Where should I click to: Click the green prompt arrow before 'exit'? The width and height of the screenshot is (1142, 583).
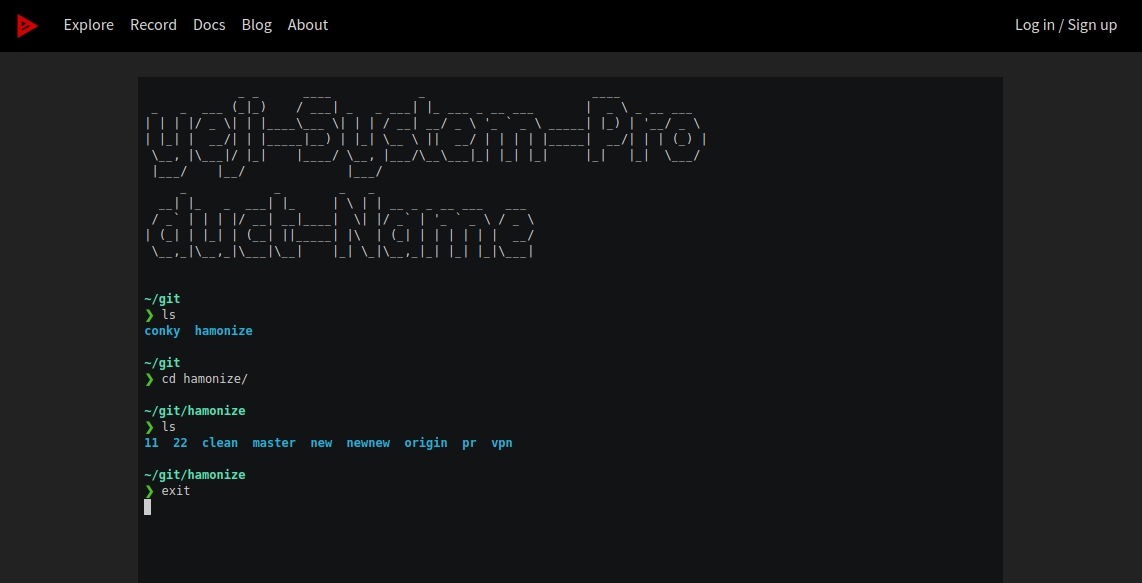coord(149,491)
